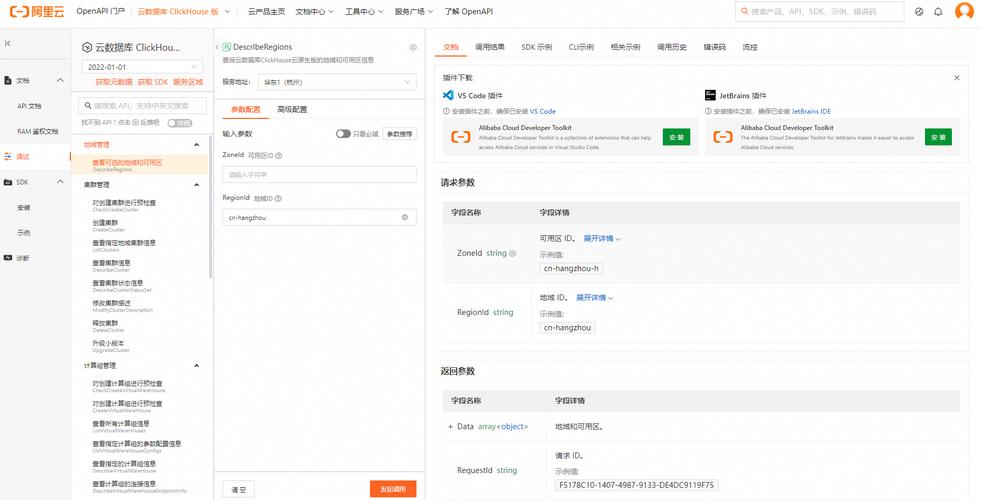The height and width of the screenshot is (500, 981).
Task: Click the Alibaba Cloud logo
Action: click(x=37, y=11)
